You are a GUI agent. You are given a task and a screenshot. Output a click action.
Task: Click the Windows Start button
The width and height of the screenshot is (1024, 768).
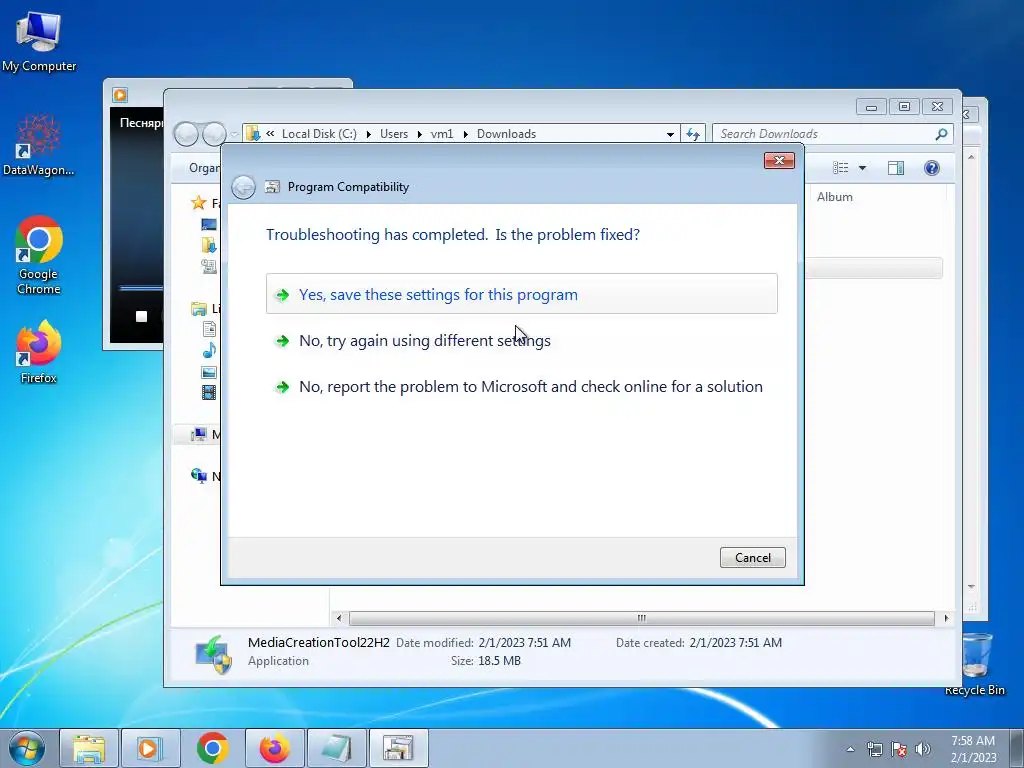[x=27, y=748]
